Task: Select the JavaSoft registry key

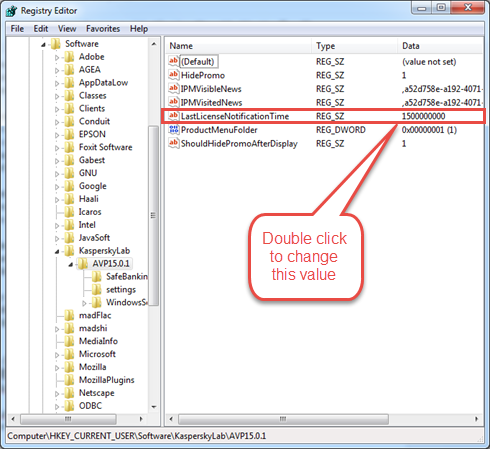Action: coord(94,238)
